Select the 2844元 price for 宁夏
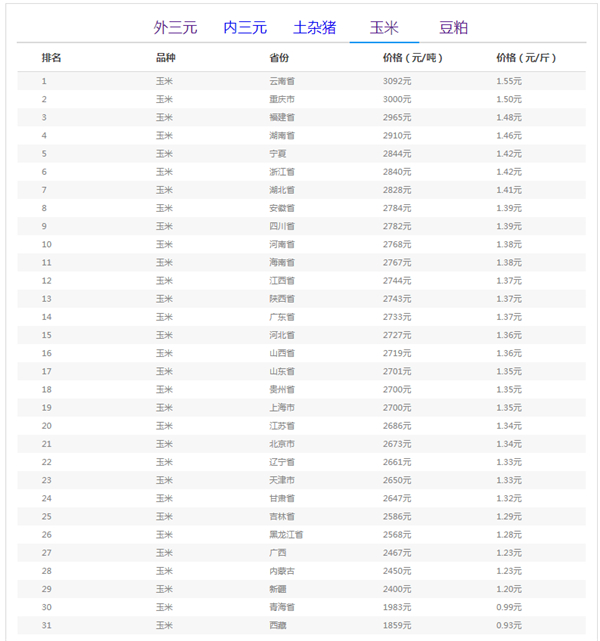This screenshot has width=600, height=641. pyautogui.click(x=397, y=153)
